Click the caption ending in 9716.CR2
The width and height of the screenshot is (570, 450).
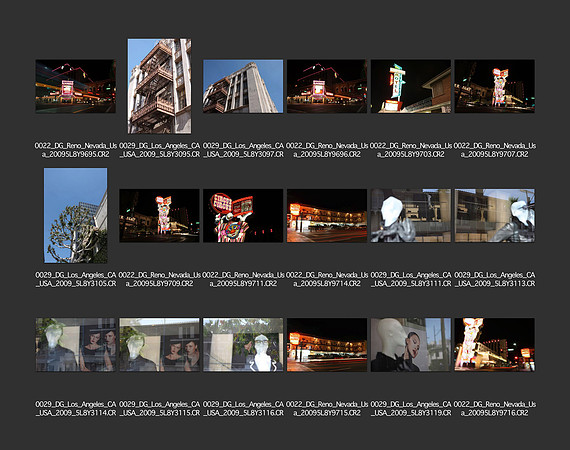(x=494, y=409)
